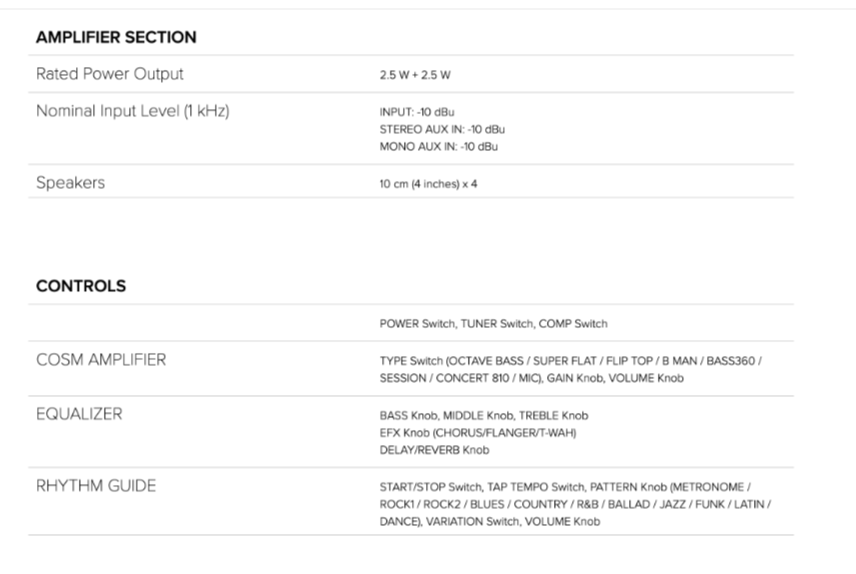The width and height of the screenshot is (856, 574).
Task: Click the EQUALIZER row label
Action: point(79,414)
